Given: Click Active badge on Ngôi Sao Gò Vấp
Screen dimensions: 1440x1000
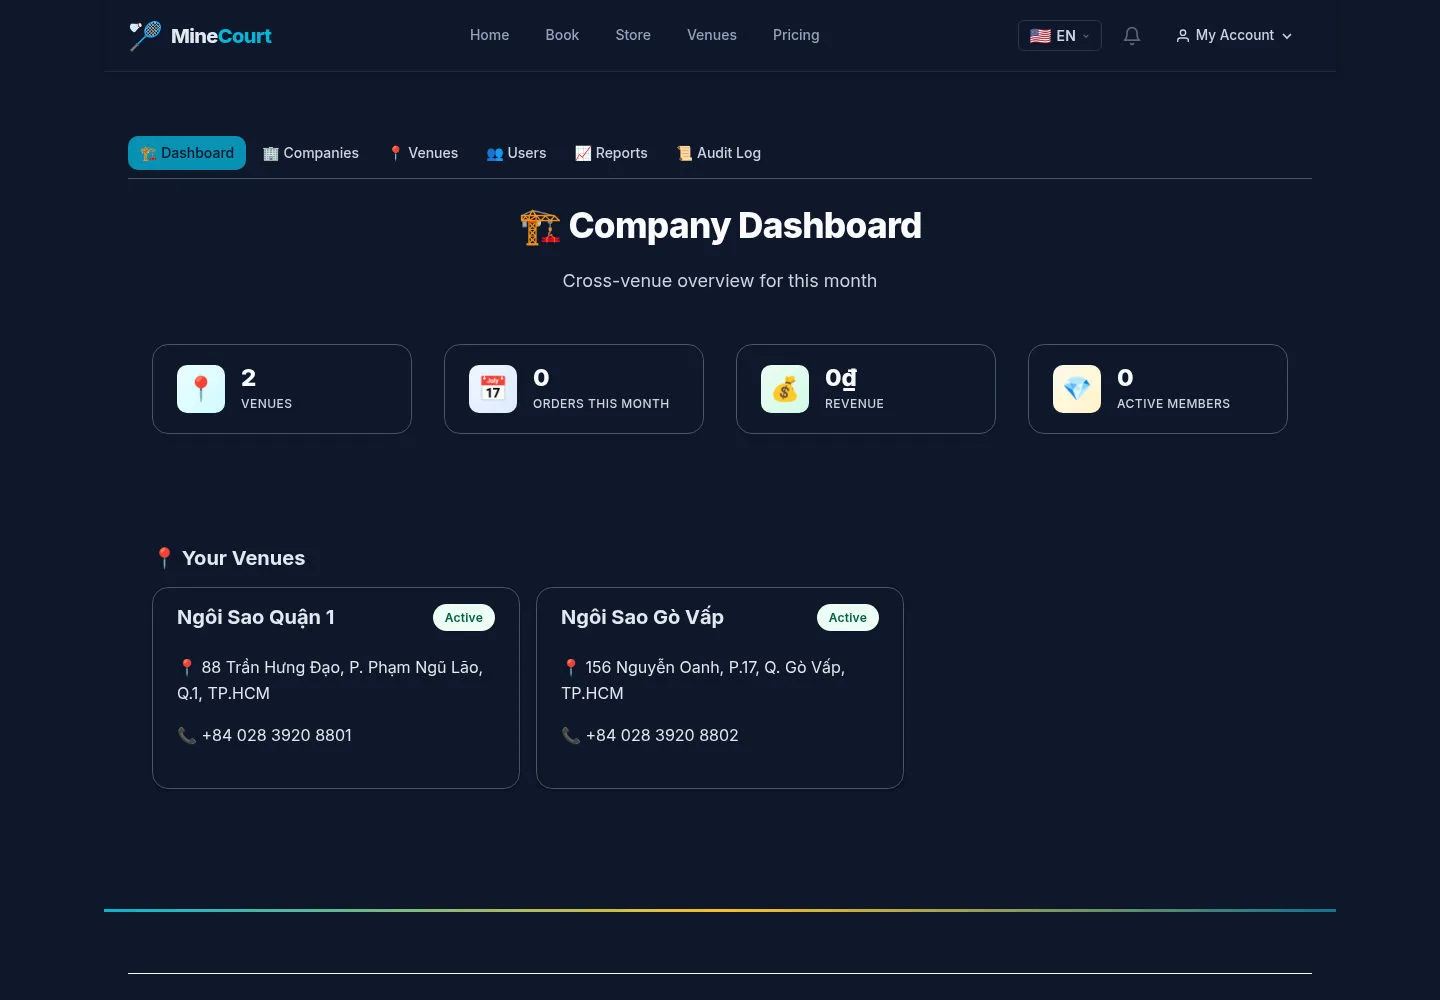Looking at the screenshot, I should pos(848,618).
